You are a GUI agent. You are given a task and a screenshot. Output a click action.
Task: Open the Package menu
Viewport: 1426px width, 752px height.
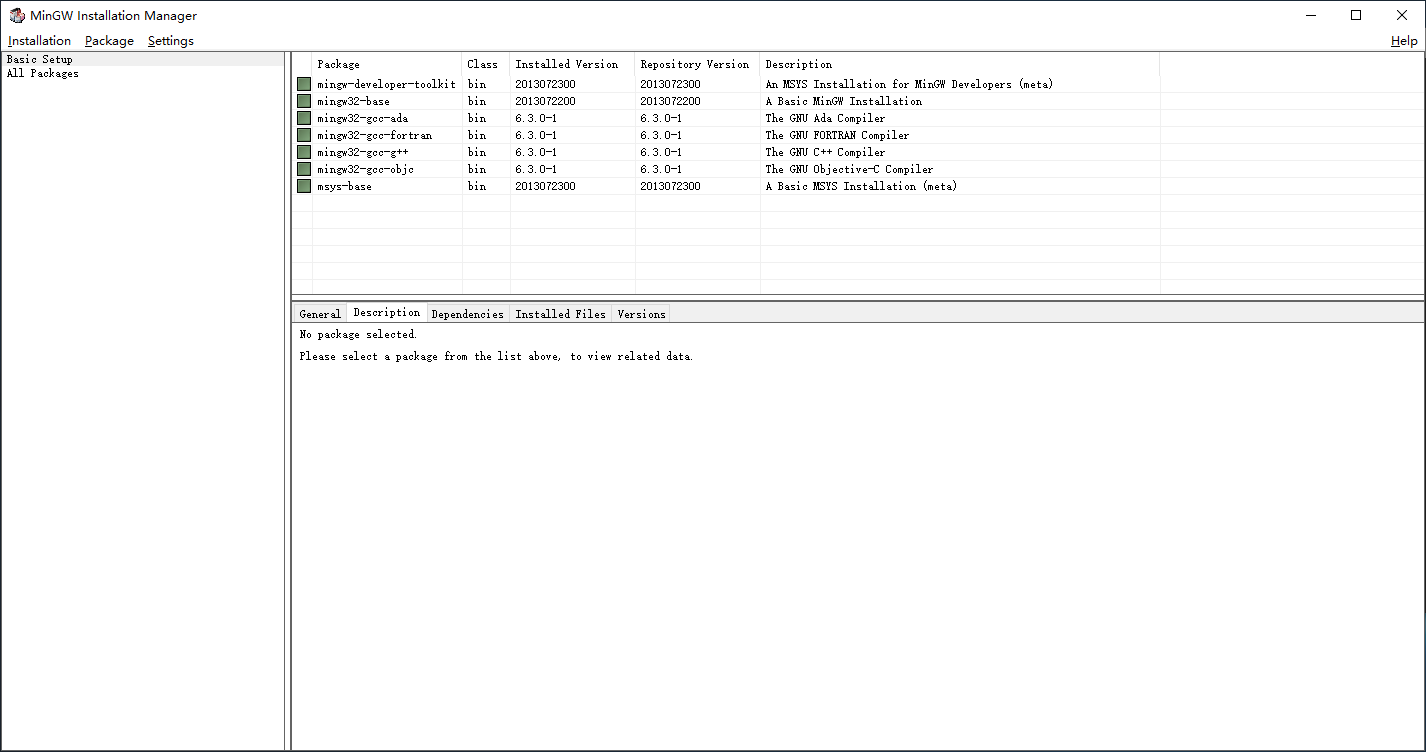click(109, 41)
